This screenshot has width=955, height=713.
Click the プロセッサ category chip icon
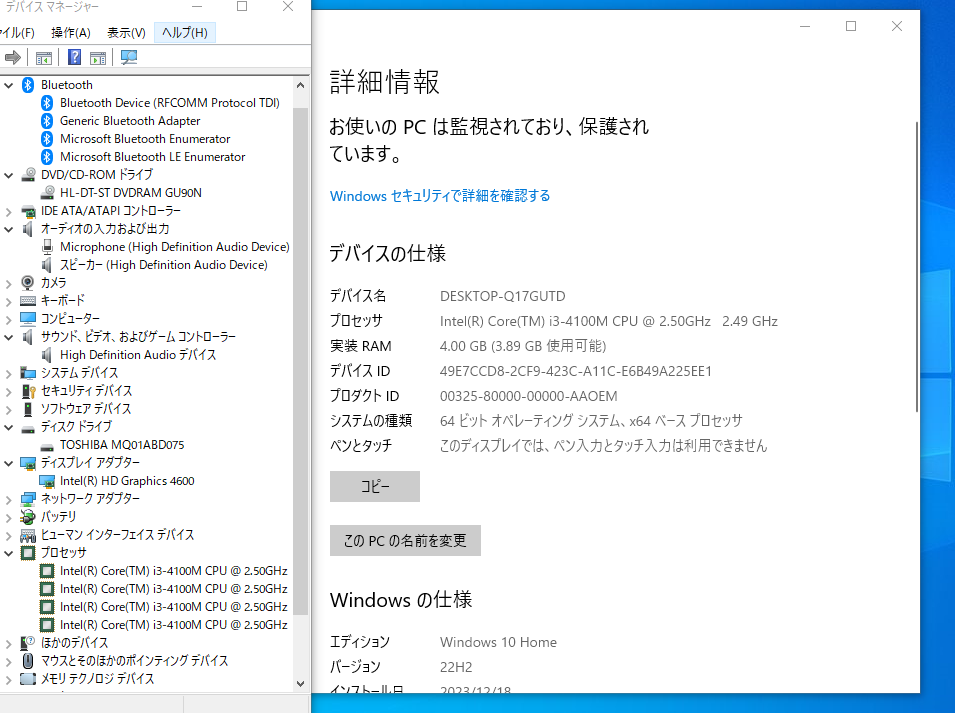click(28, 553)
